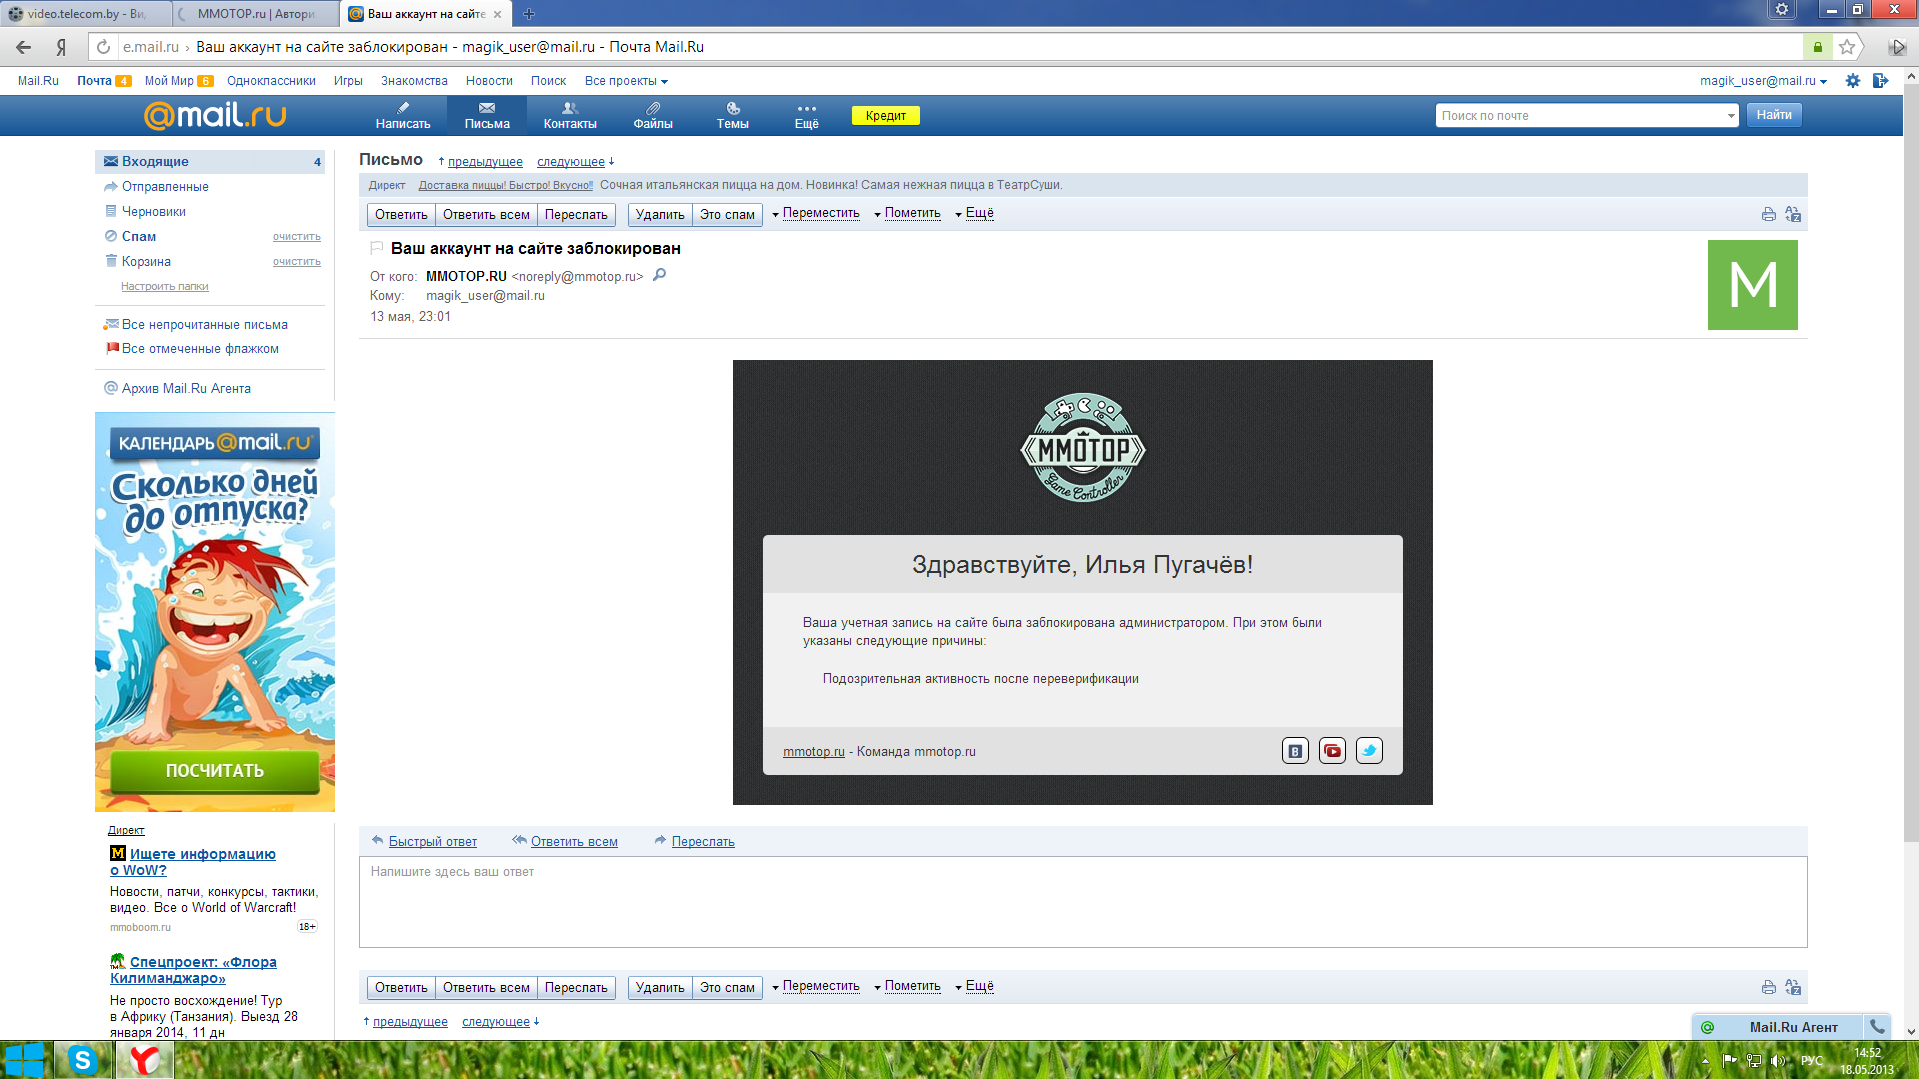Click the logout door icon
The width and height of the screenshot is (1919, 1079).
pos(1880,81)
